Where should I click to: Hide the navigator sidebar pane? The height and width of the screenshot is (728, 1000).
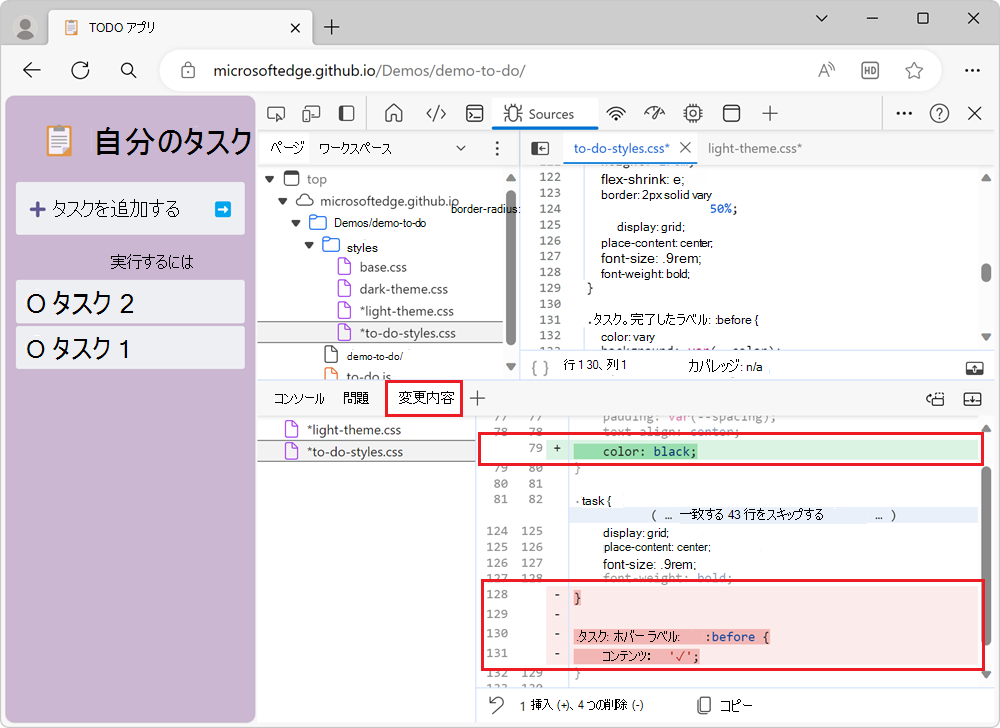pyautogui.click(x=540, y=148)
